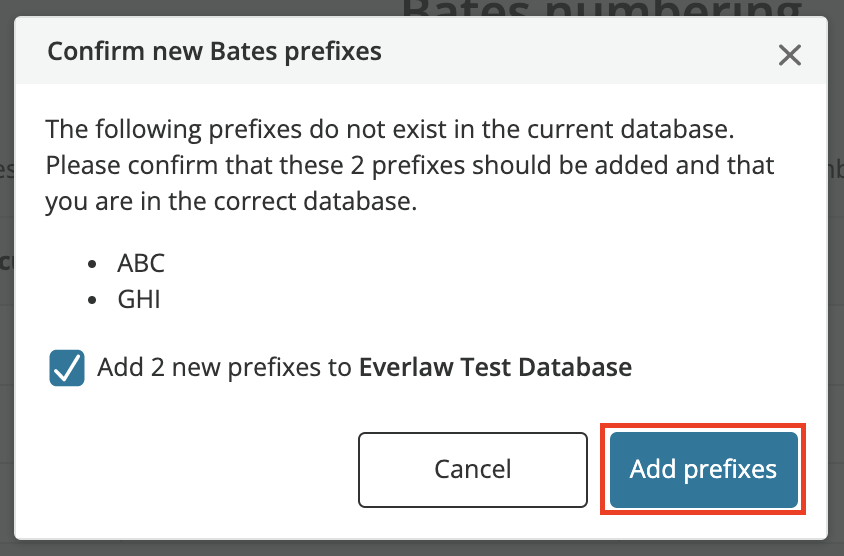Uncheck the Add 2 new prefixes checkbox

(67, 368)
